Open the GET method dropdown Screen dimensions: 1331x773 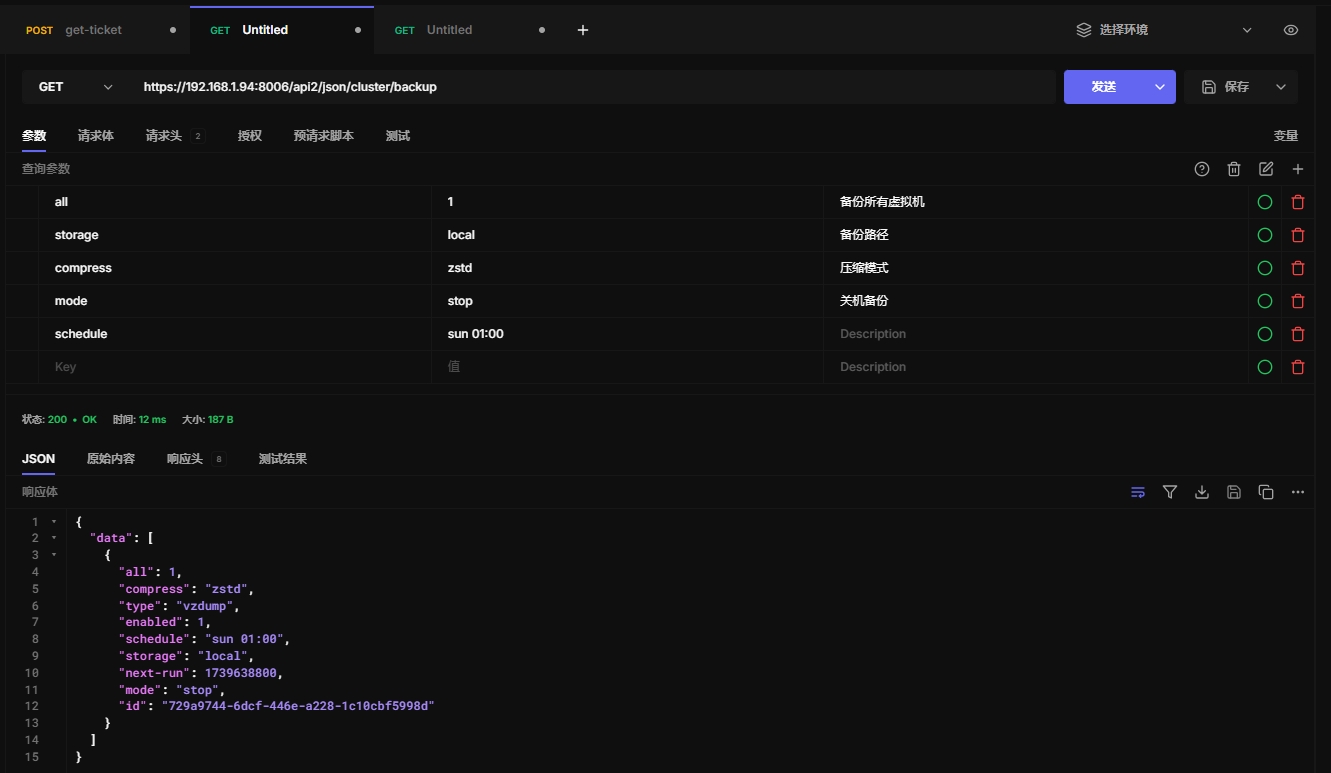click(75, 87)
